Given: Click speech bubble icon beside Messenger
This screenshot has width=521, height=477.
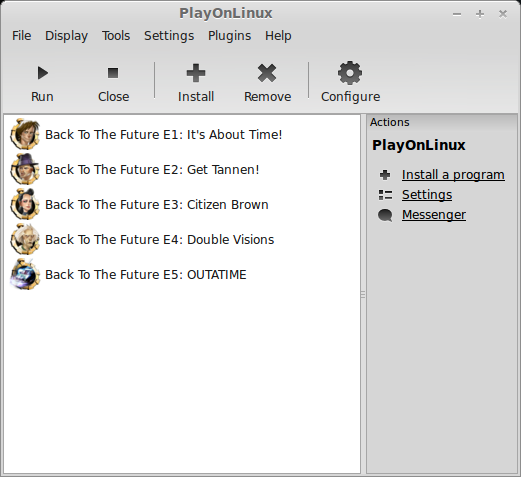Looking at the screenshot, I should (385, 215).
